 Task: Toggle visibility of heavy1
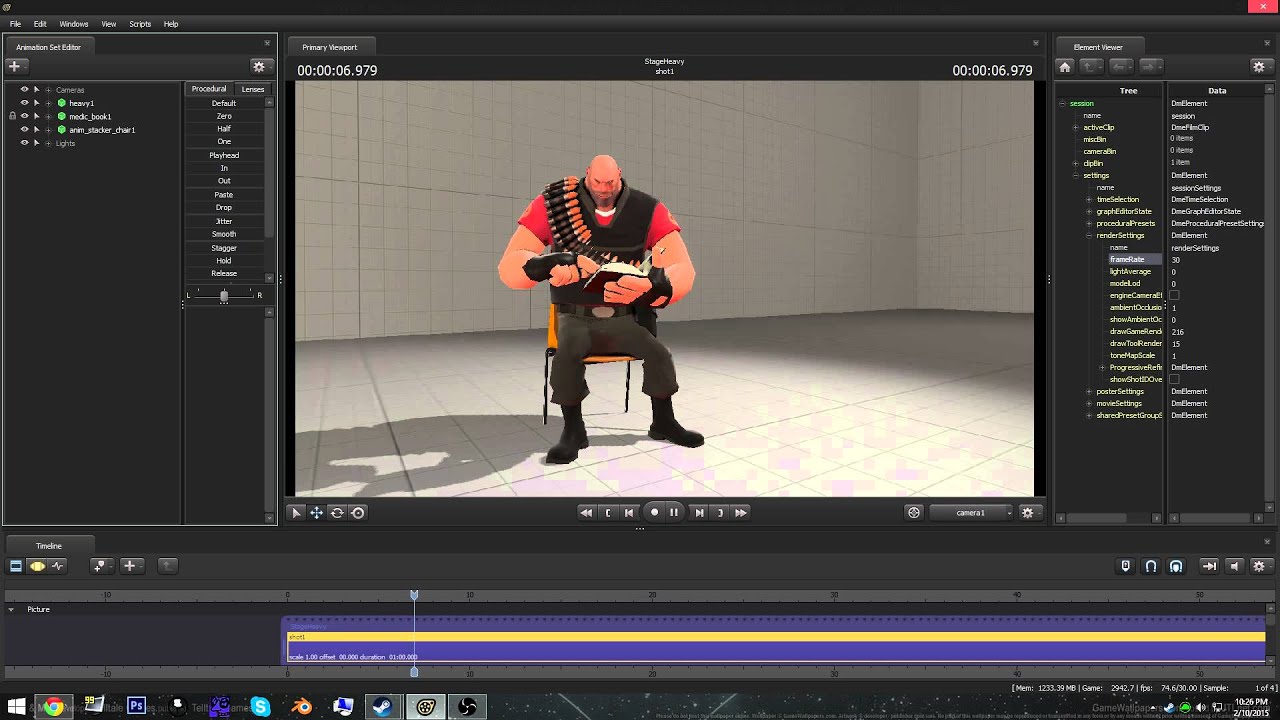coord(25,103)
